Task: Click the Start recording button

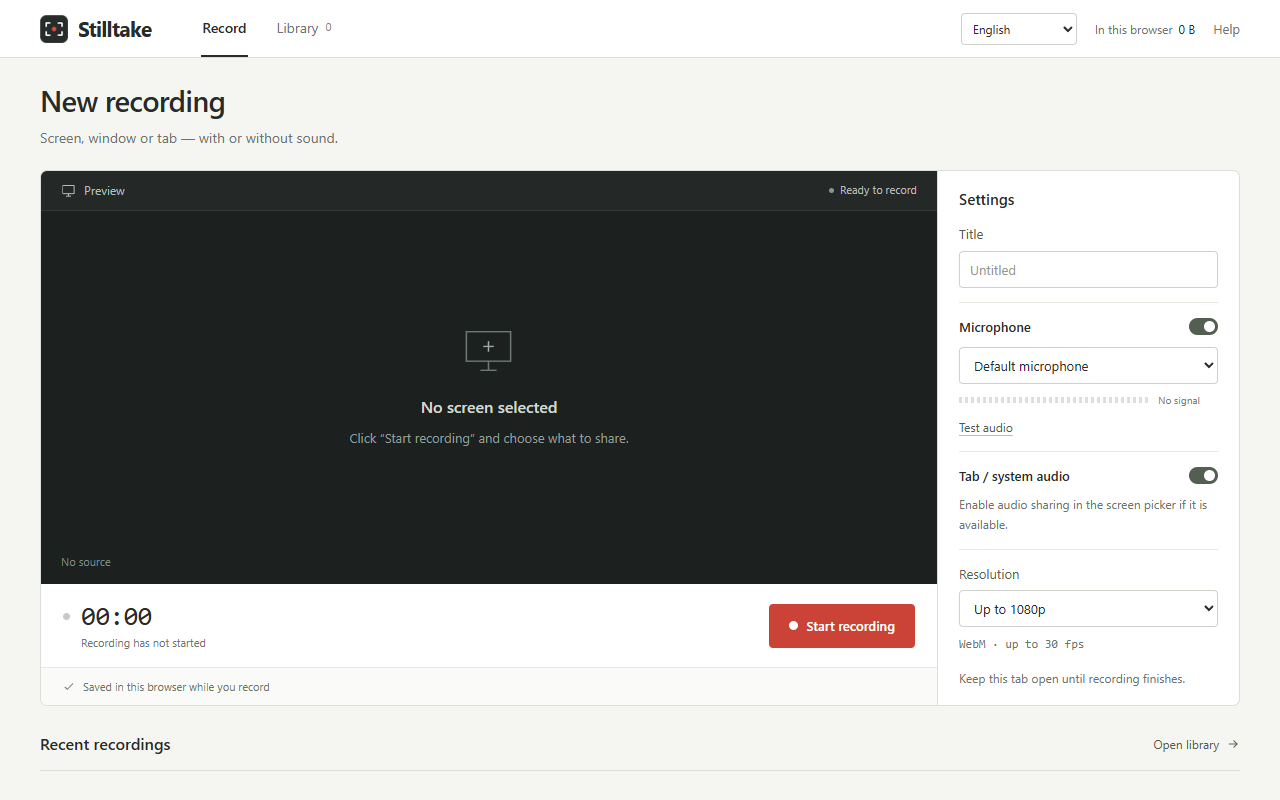Action: 842,626
